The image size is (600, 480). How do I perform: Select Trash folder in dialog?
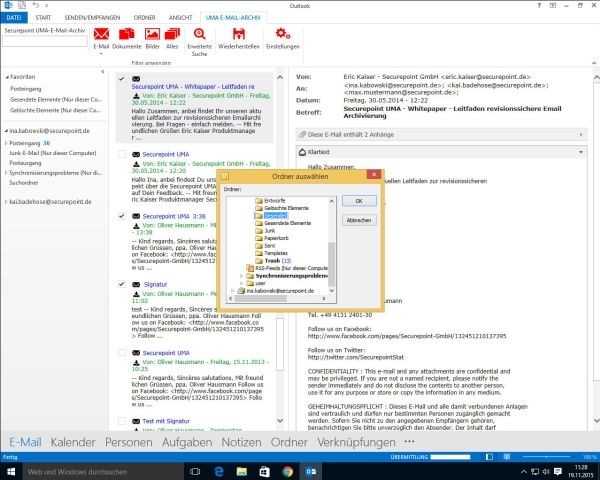(x=273, y=261)
